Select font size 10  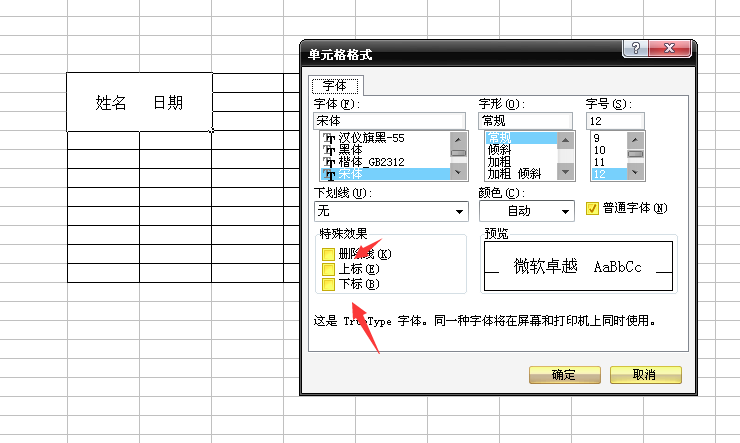(609, 150)
